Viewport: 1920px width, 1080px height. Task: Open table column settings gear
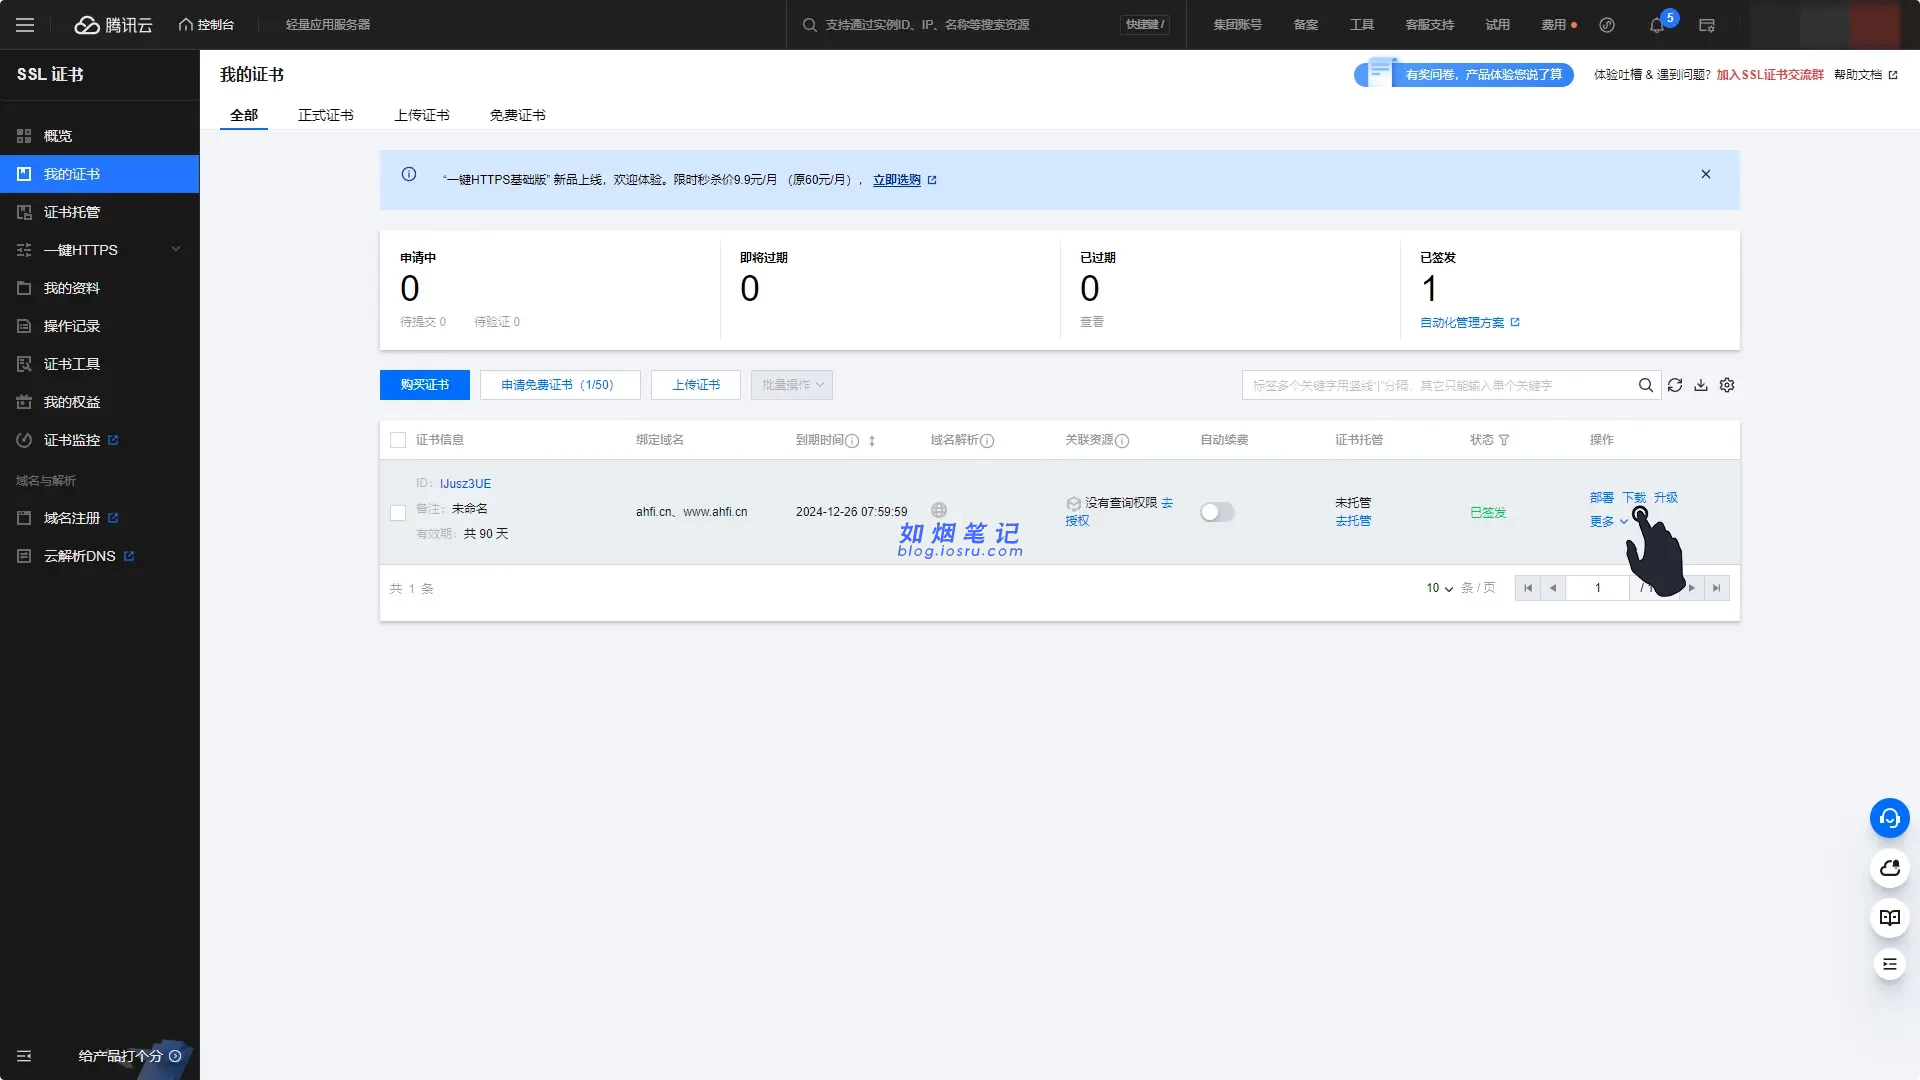(x=1727, y=385)
